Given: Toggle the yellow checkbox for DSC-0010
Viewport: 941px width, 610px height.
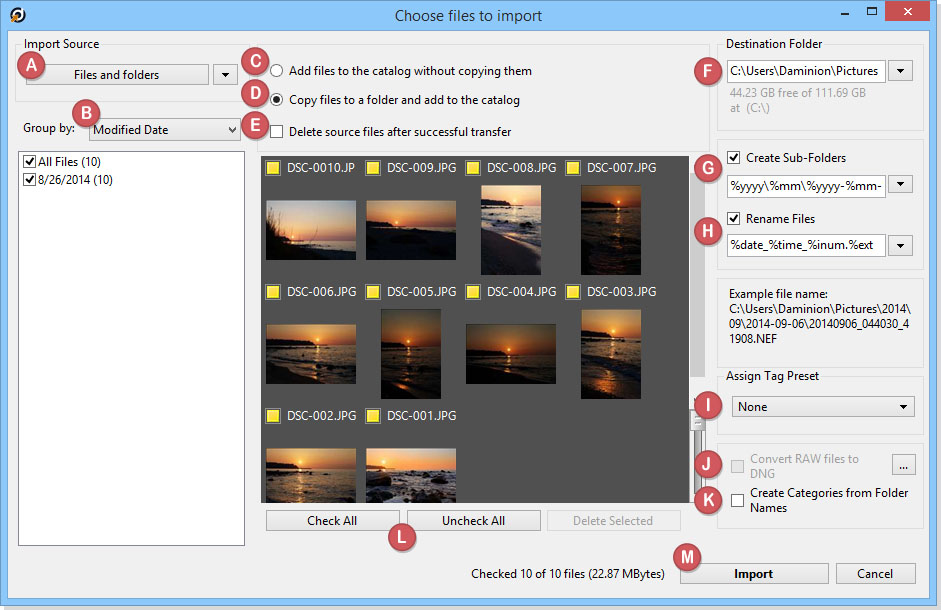Looking at the screenshot, I should pos(273,168).
